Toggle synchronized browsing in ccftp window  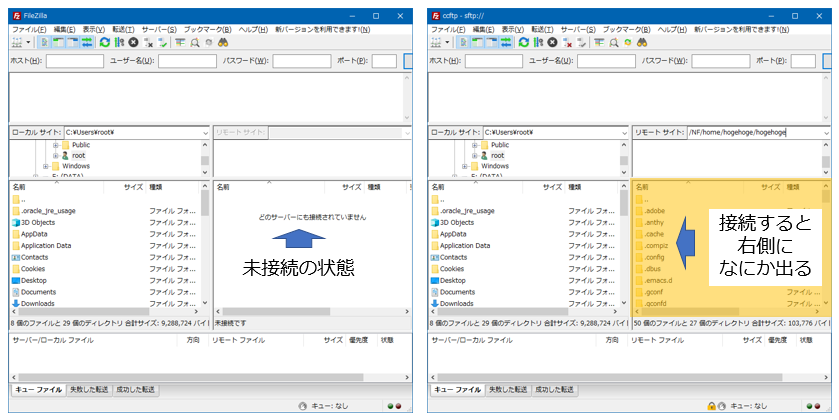click(x=627, y=42)
